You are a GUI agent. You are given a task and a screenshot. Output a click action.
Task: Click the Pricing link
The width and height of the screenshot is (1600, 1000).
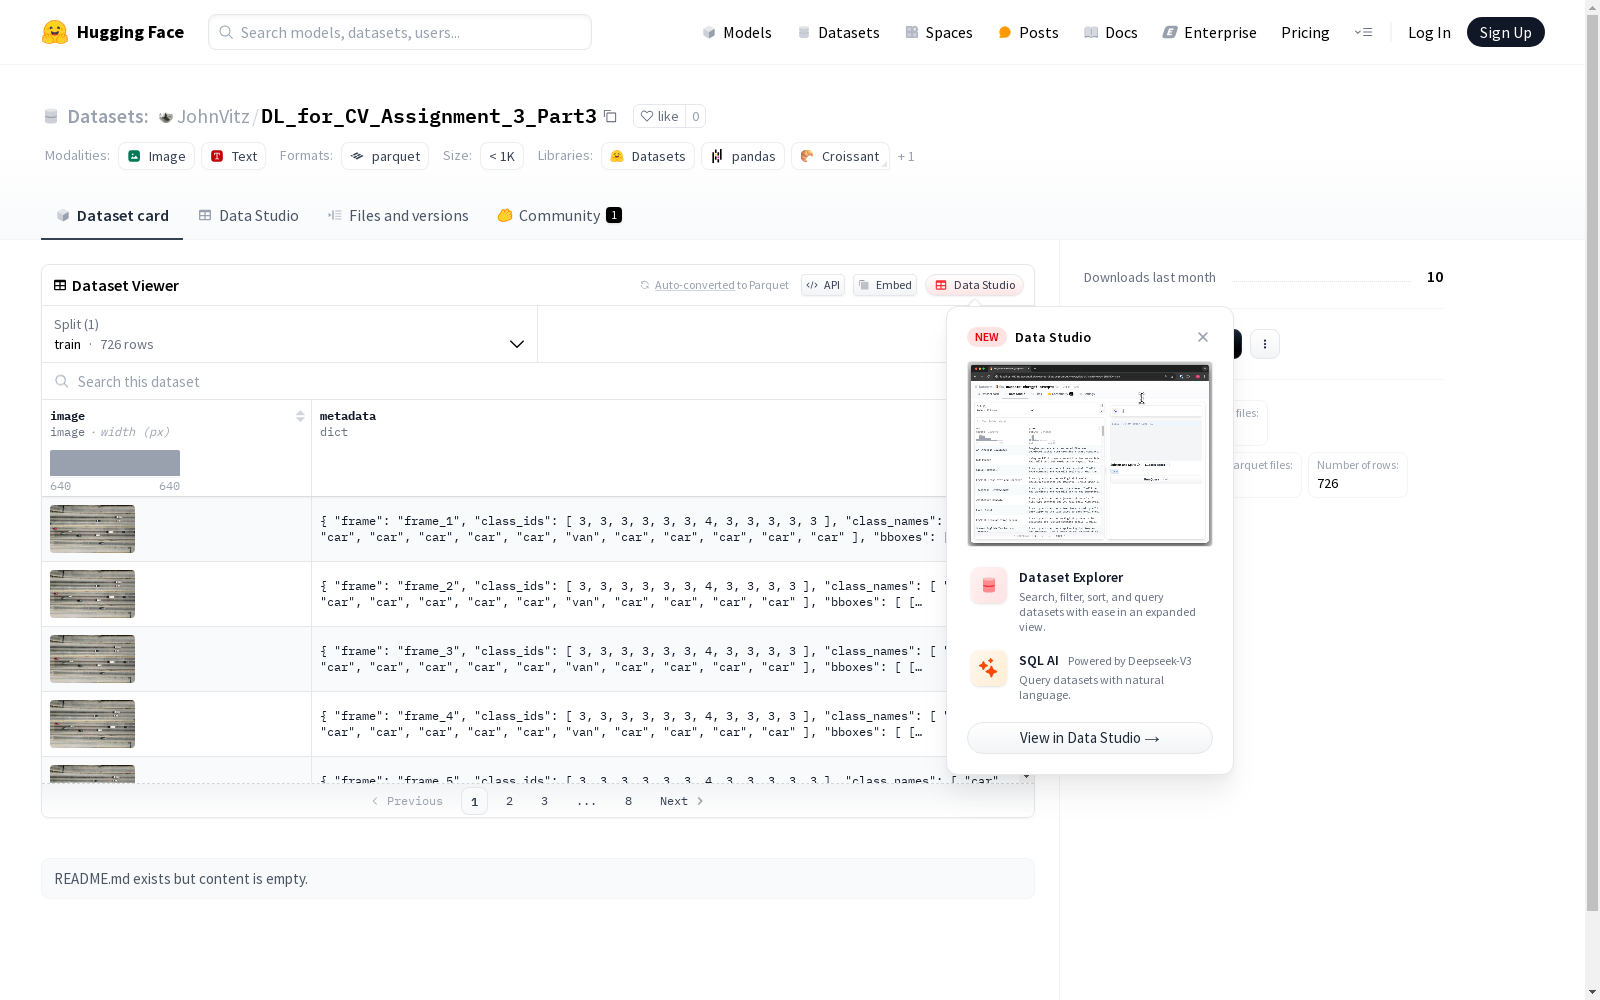1305,32
